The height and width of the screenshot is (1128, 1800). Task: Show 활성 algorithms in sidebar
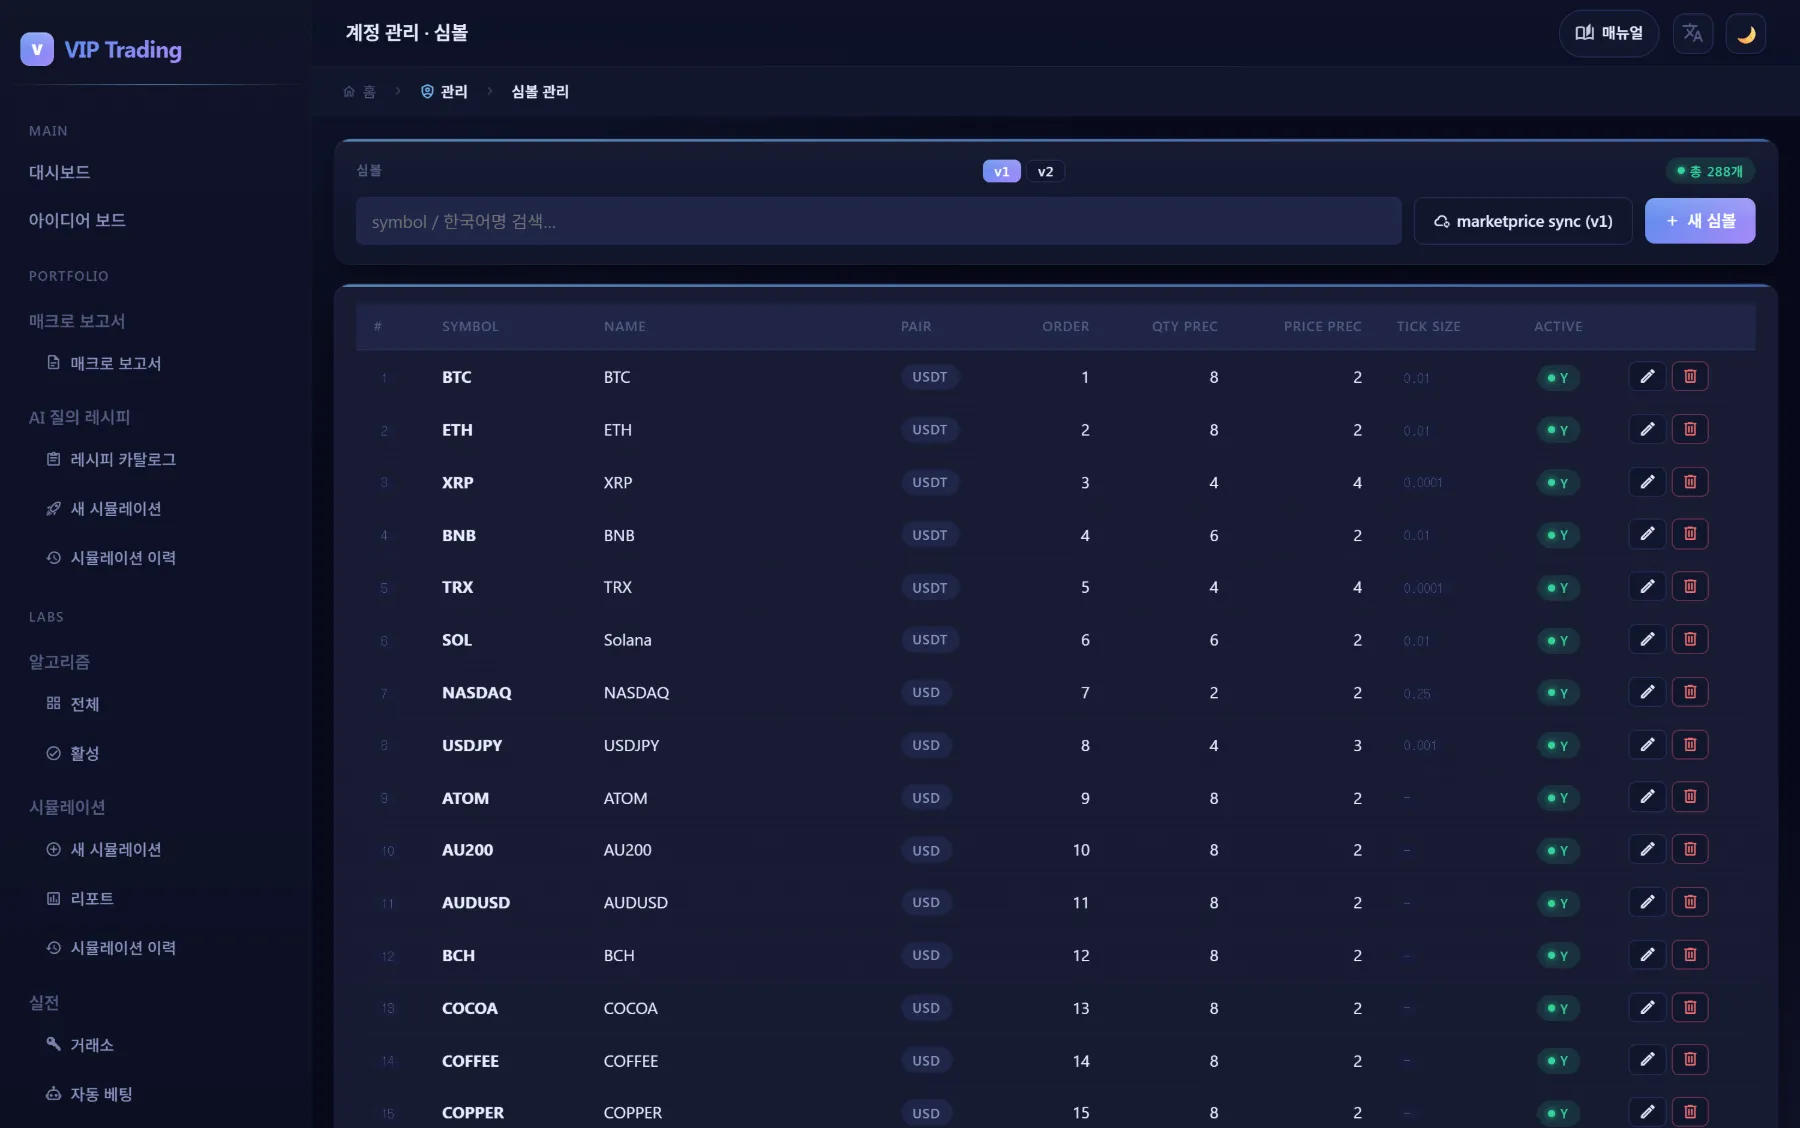click(73, 753)
